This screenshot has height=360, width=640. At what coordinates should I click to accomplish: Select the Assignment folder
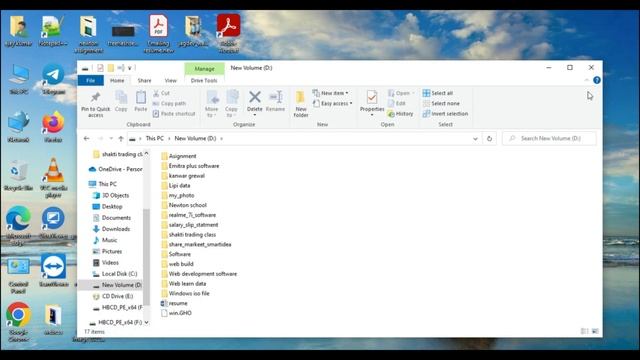[179, 156]
